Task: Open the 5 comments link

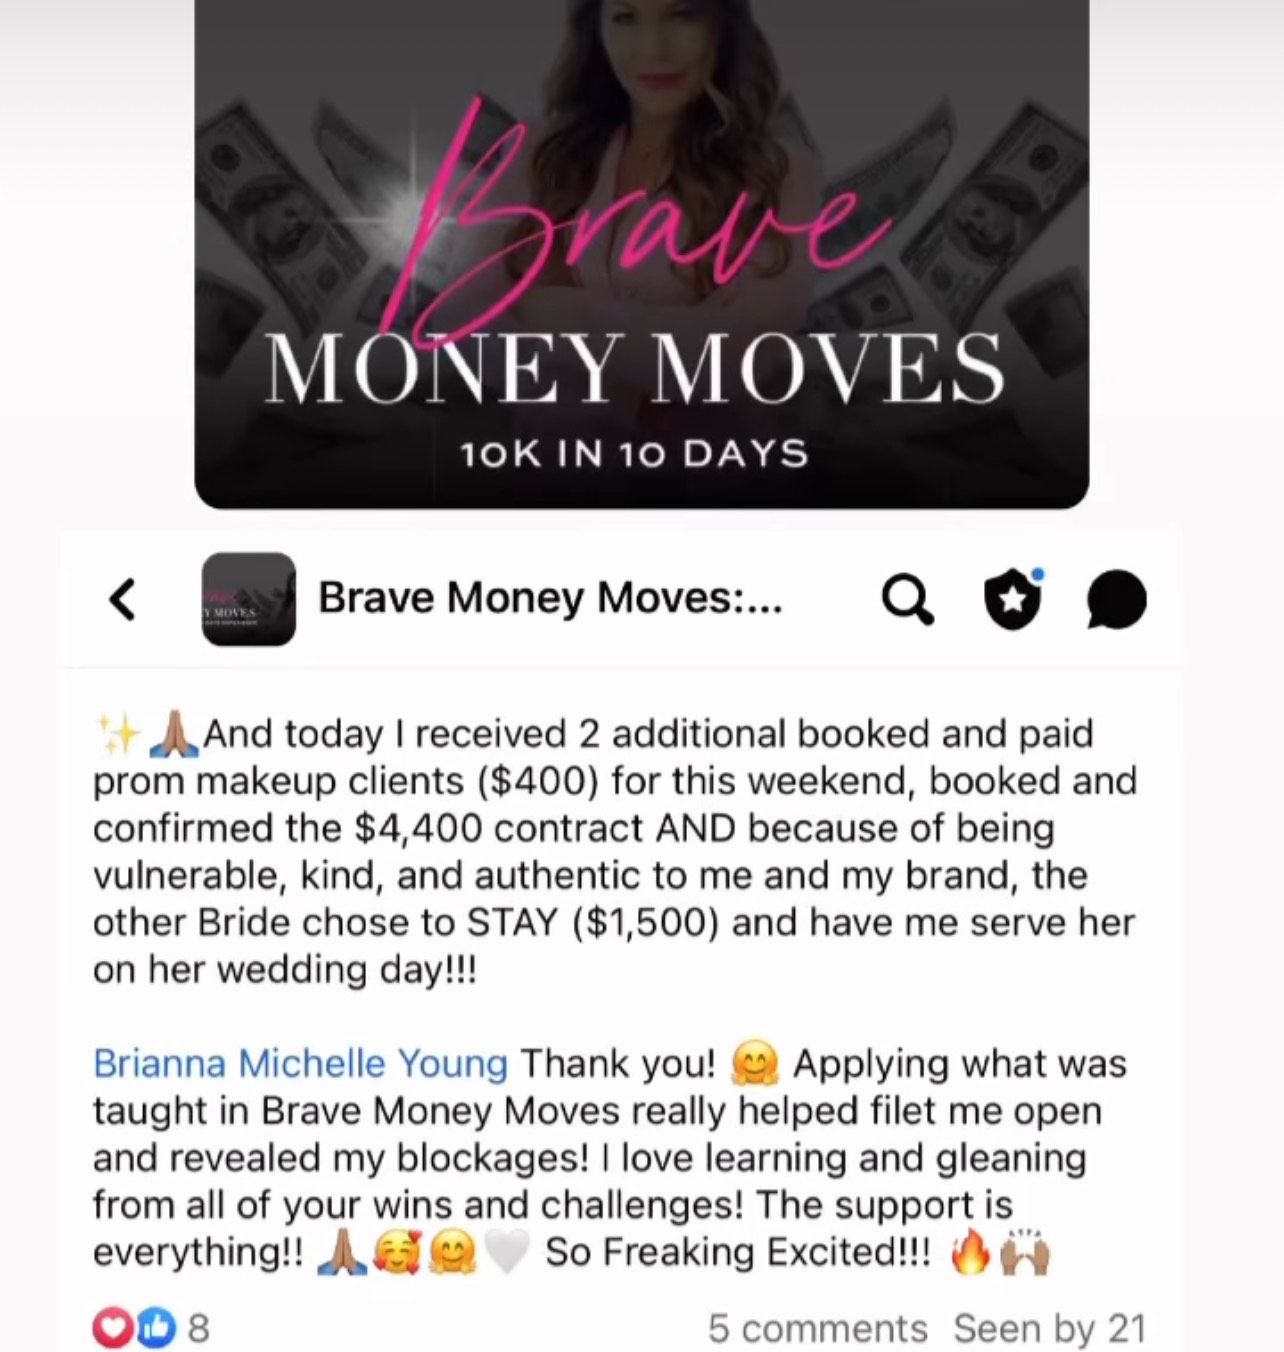Action: [x=817, y=1328]
